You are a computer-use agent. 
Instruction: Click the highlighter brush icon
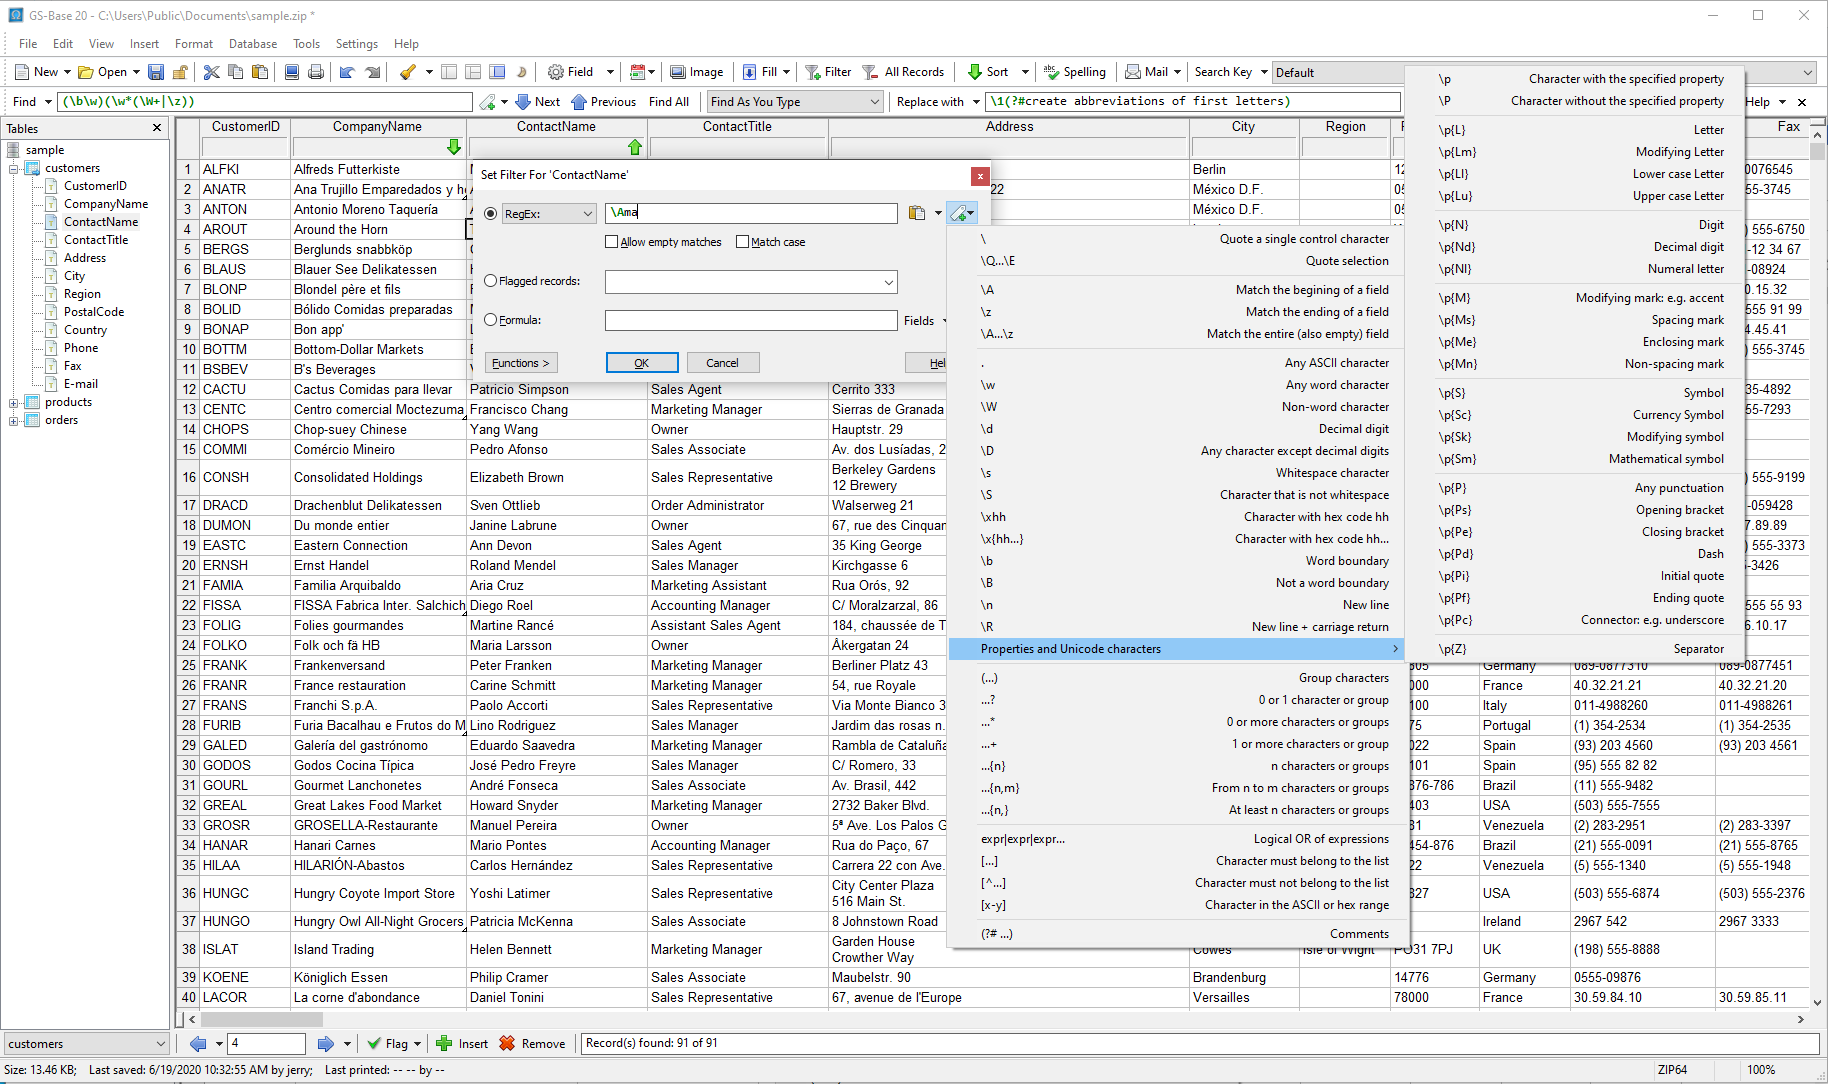tap(407, 72)
